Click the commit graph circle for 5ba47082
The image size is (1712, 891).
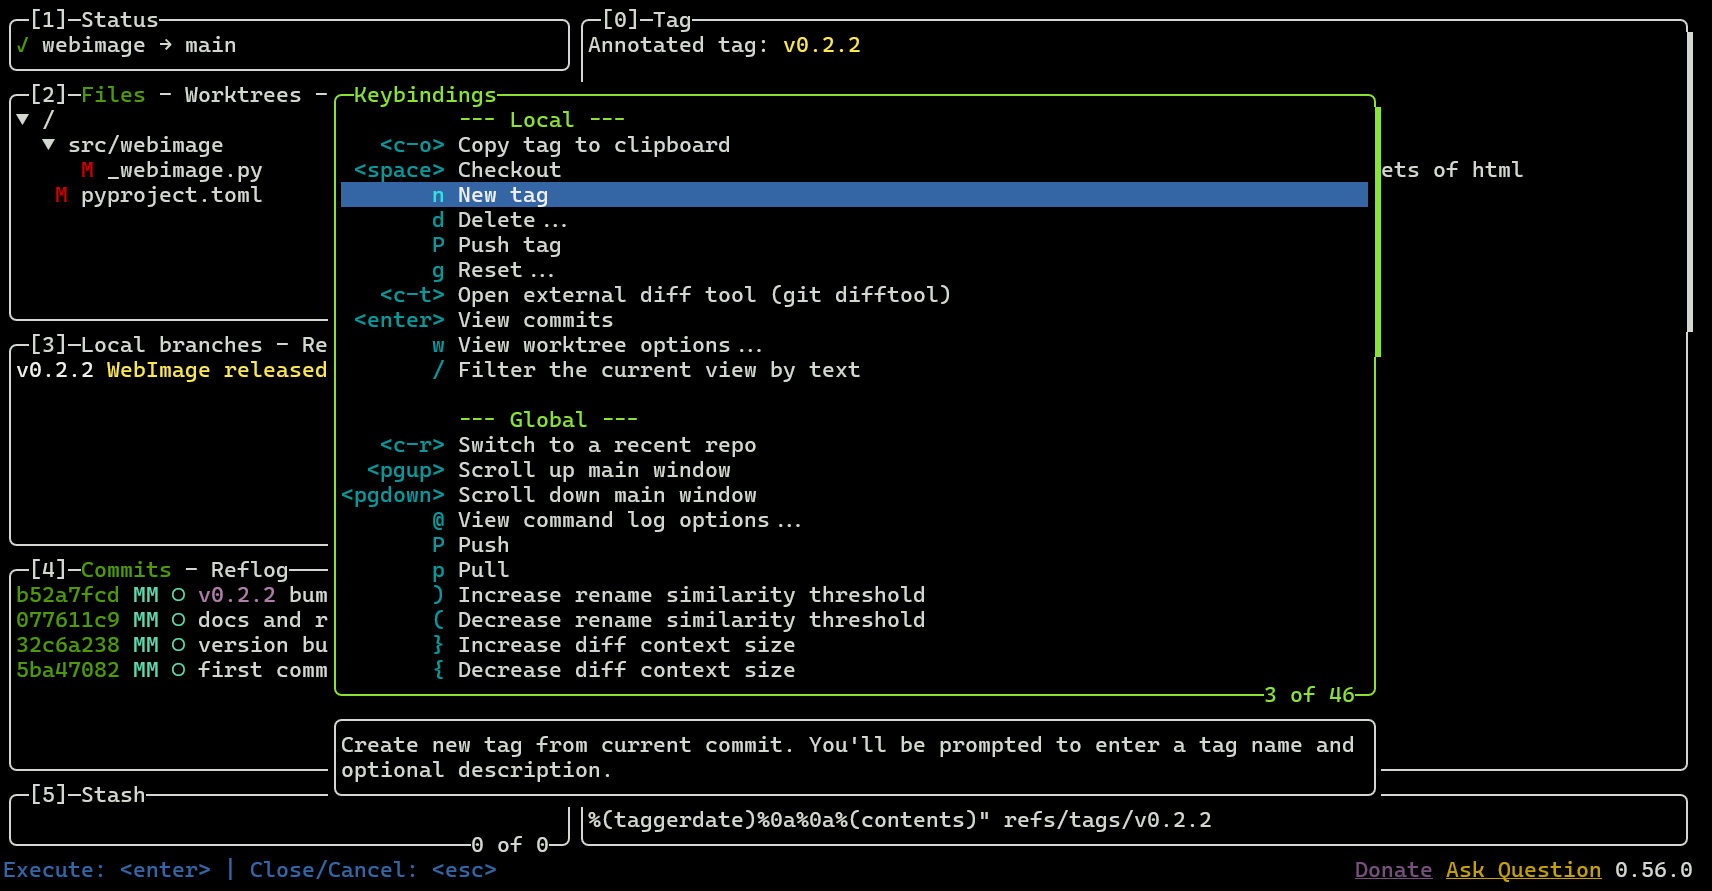click(x=178, y=670)
